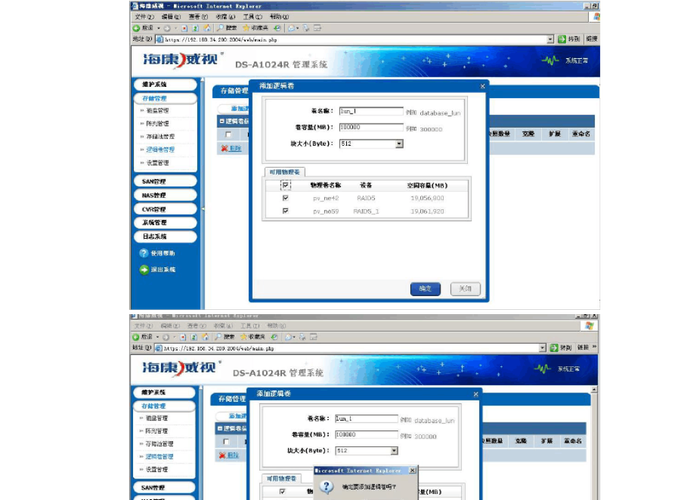Click the question mark icon in confirmation popup
This screenshot has height=500, width=675.
pyautogui.click(x=328, y=487)
